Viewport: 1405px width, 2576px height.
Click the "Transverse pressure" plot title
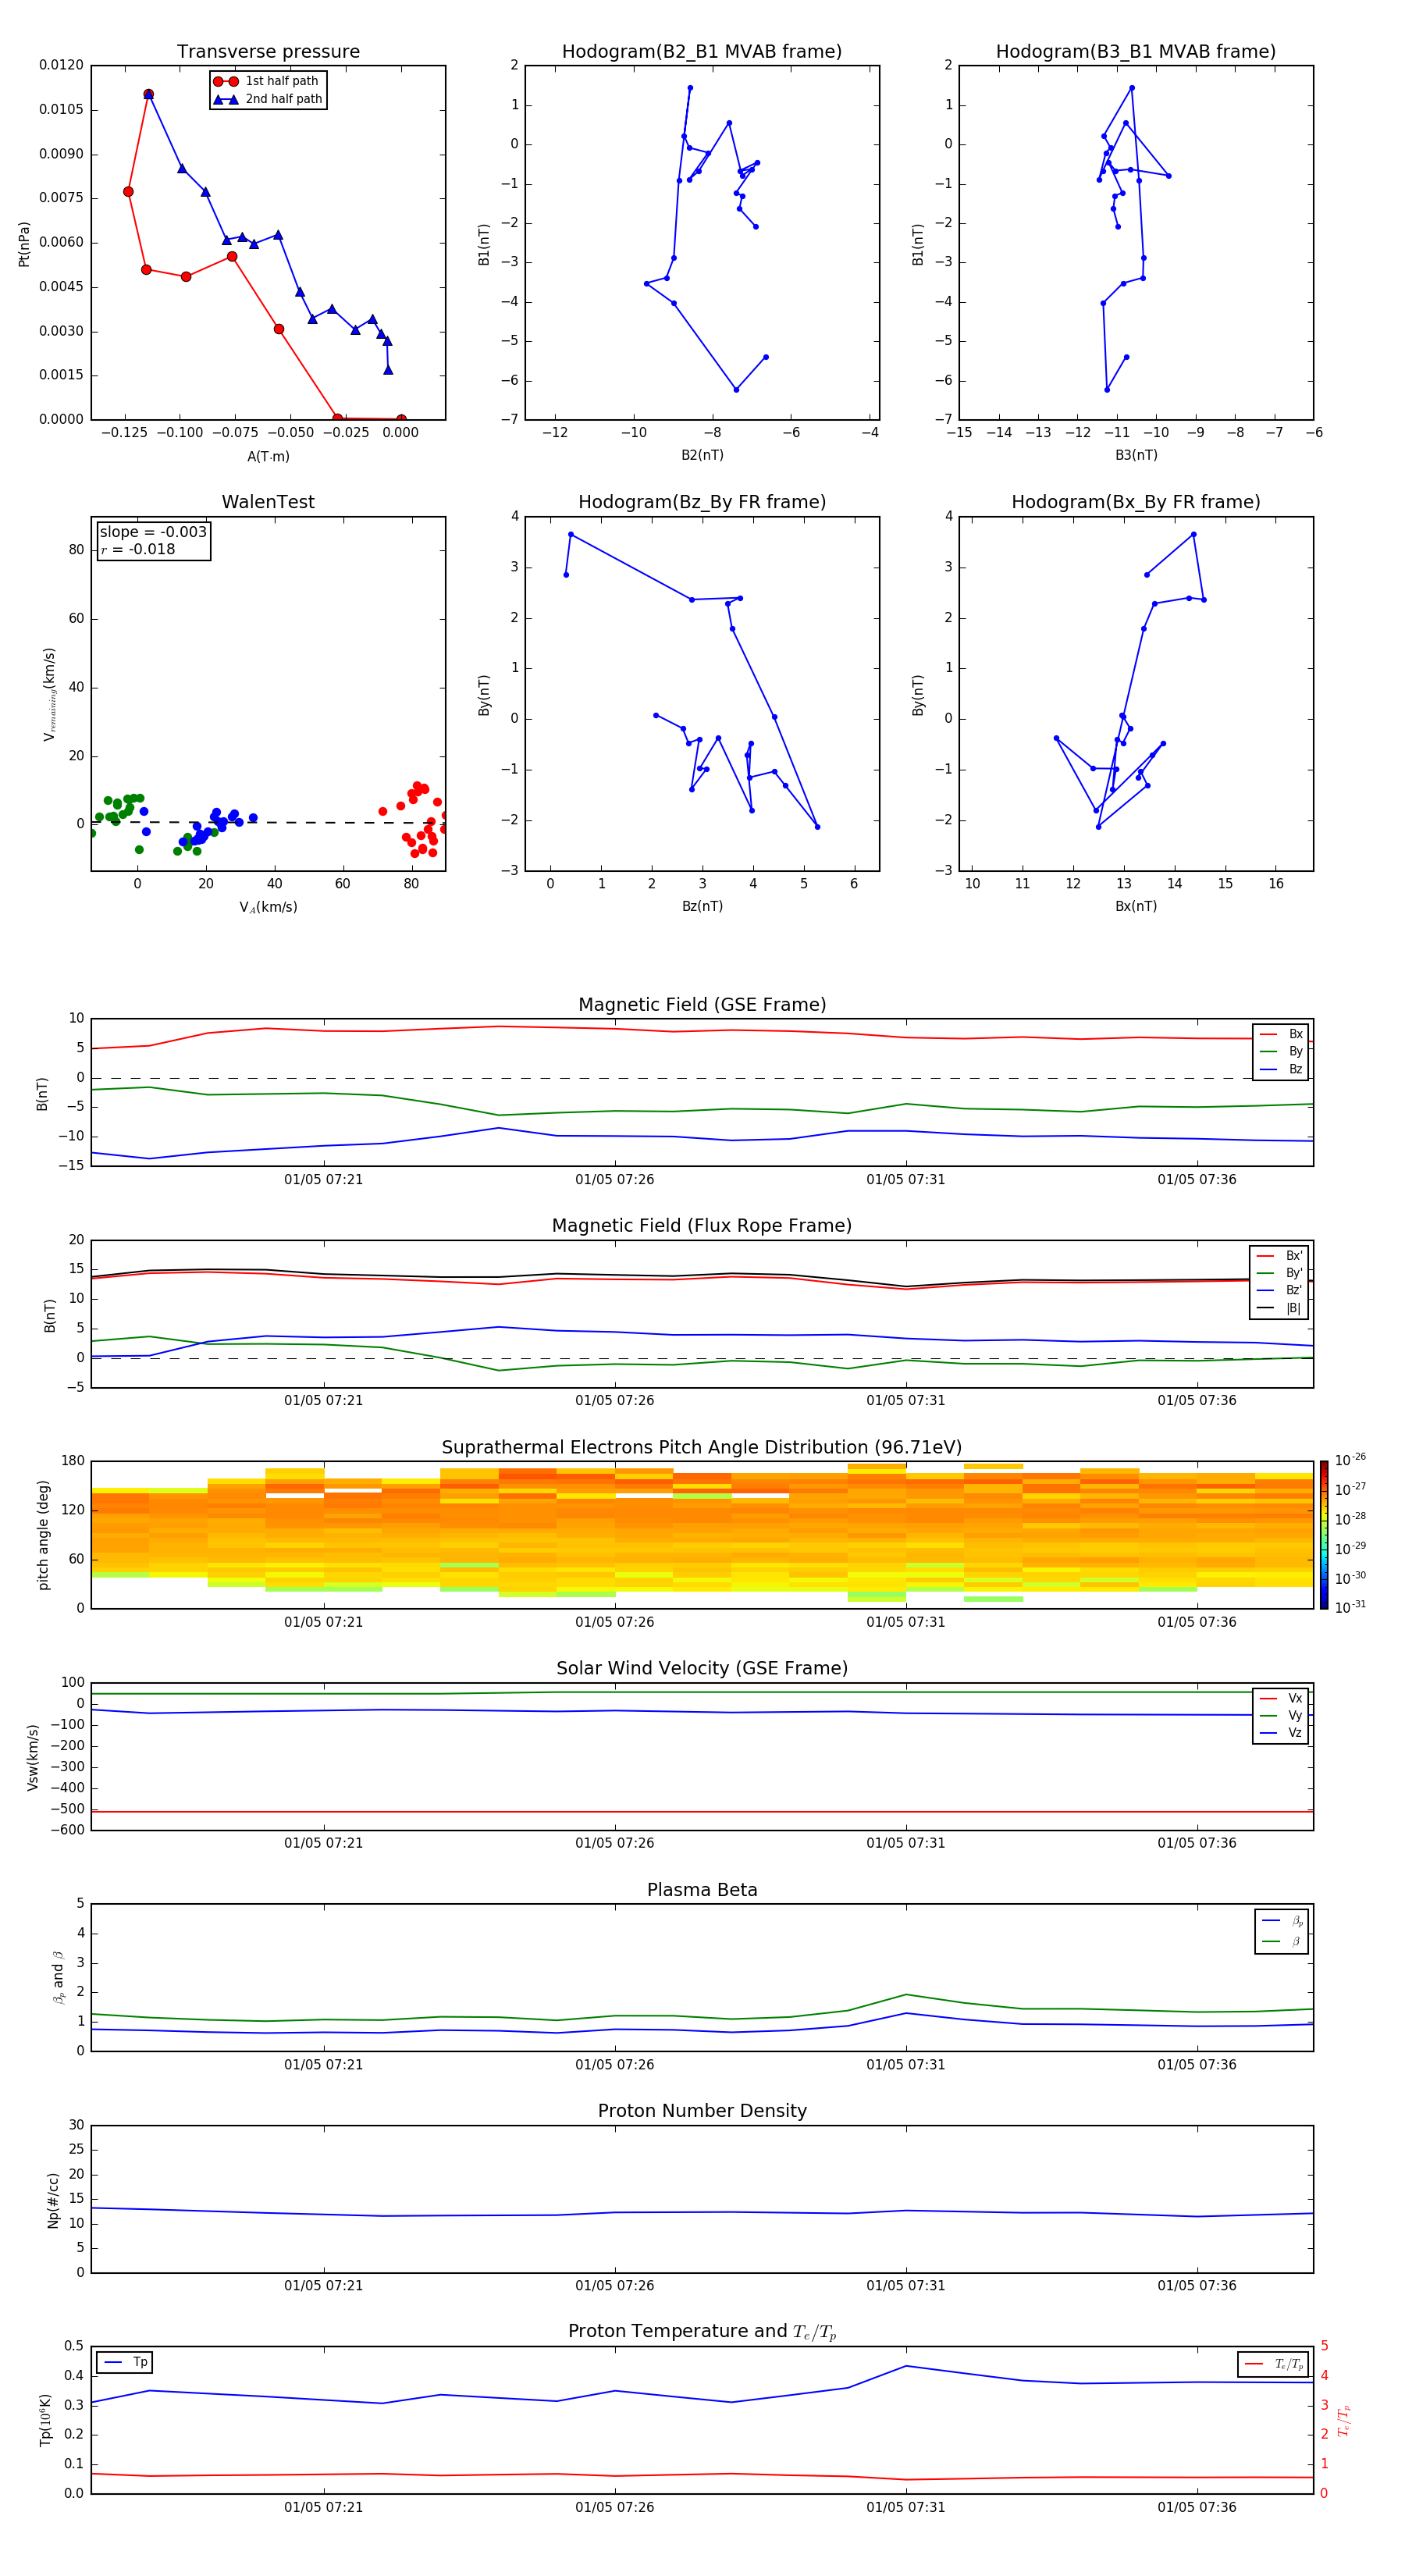click(x=268, y=52)
